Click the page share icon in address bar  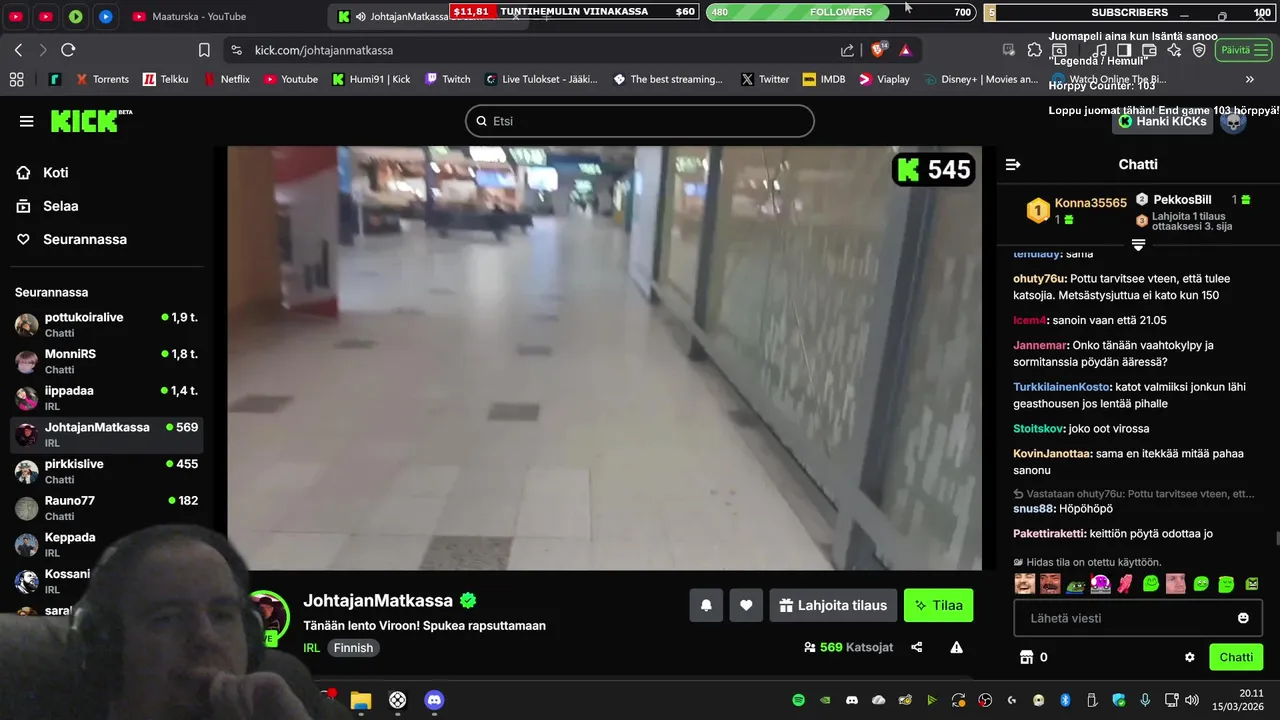(x=847, y=50)
